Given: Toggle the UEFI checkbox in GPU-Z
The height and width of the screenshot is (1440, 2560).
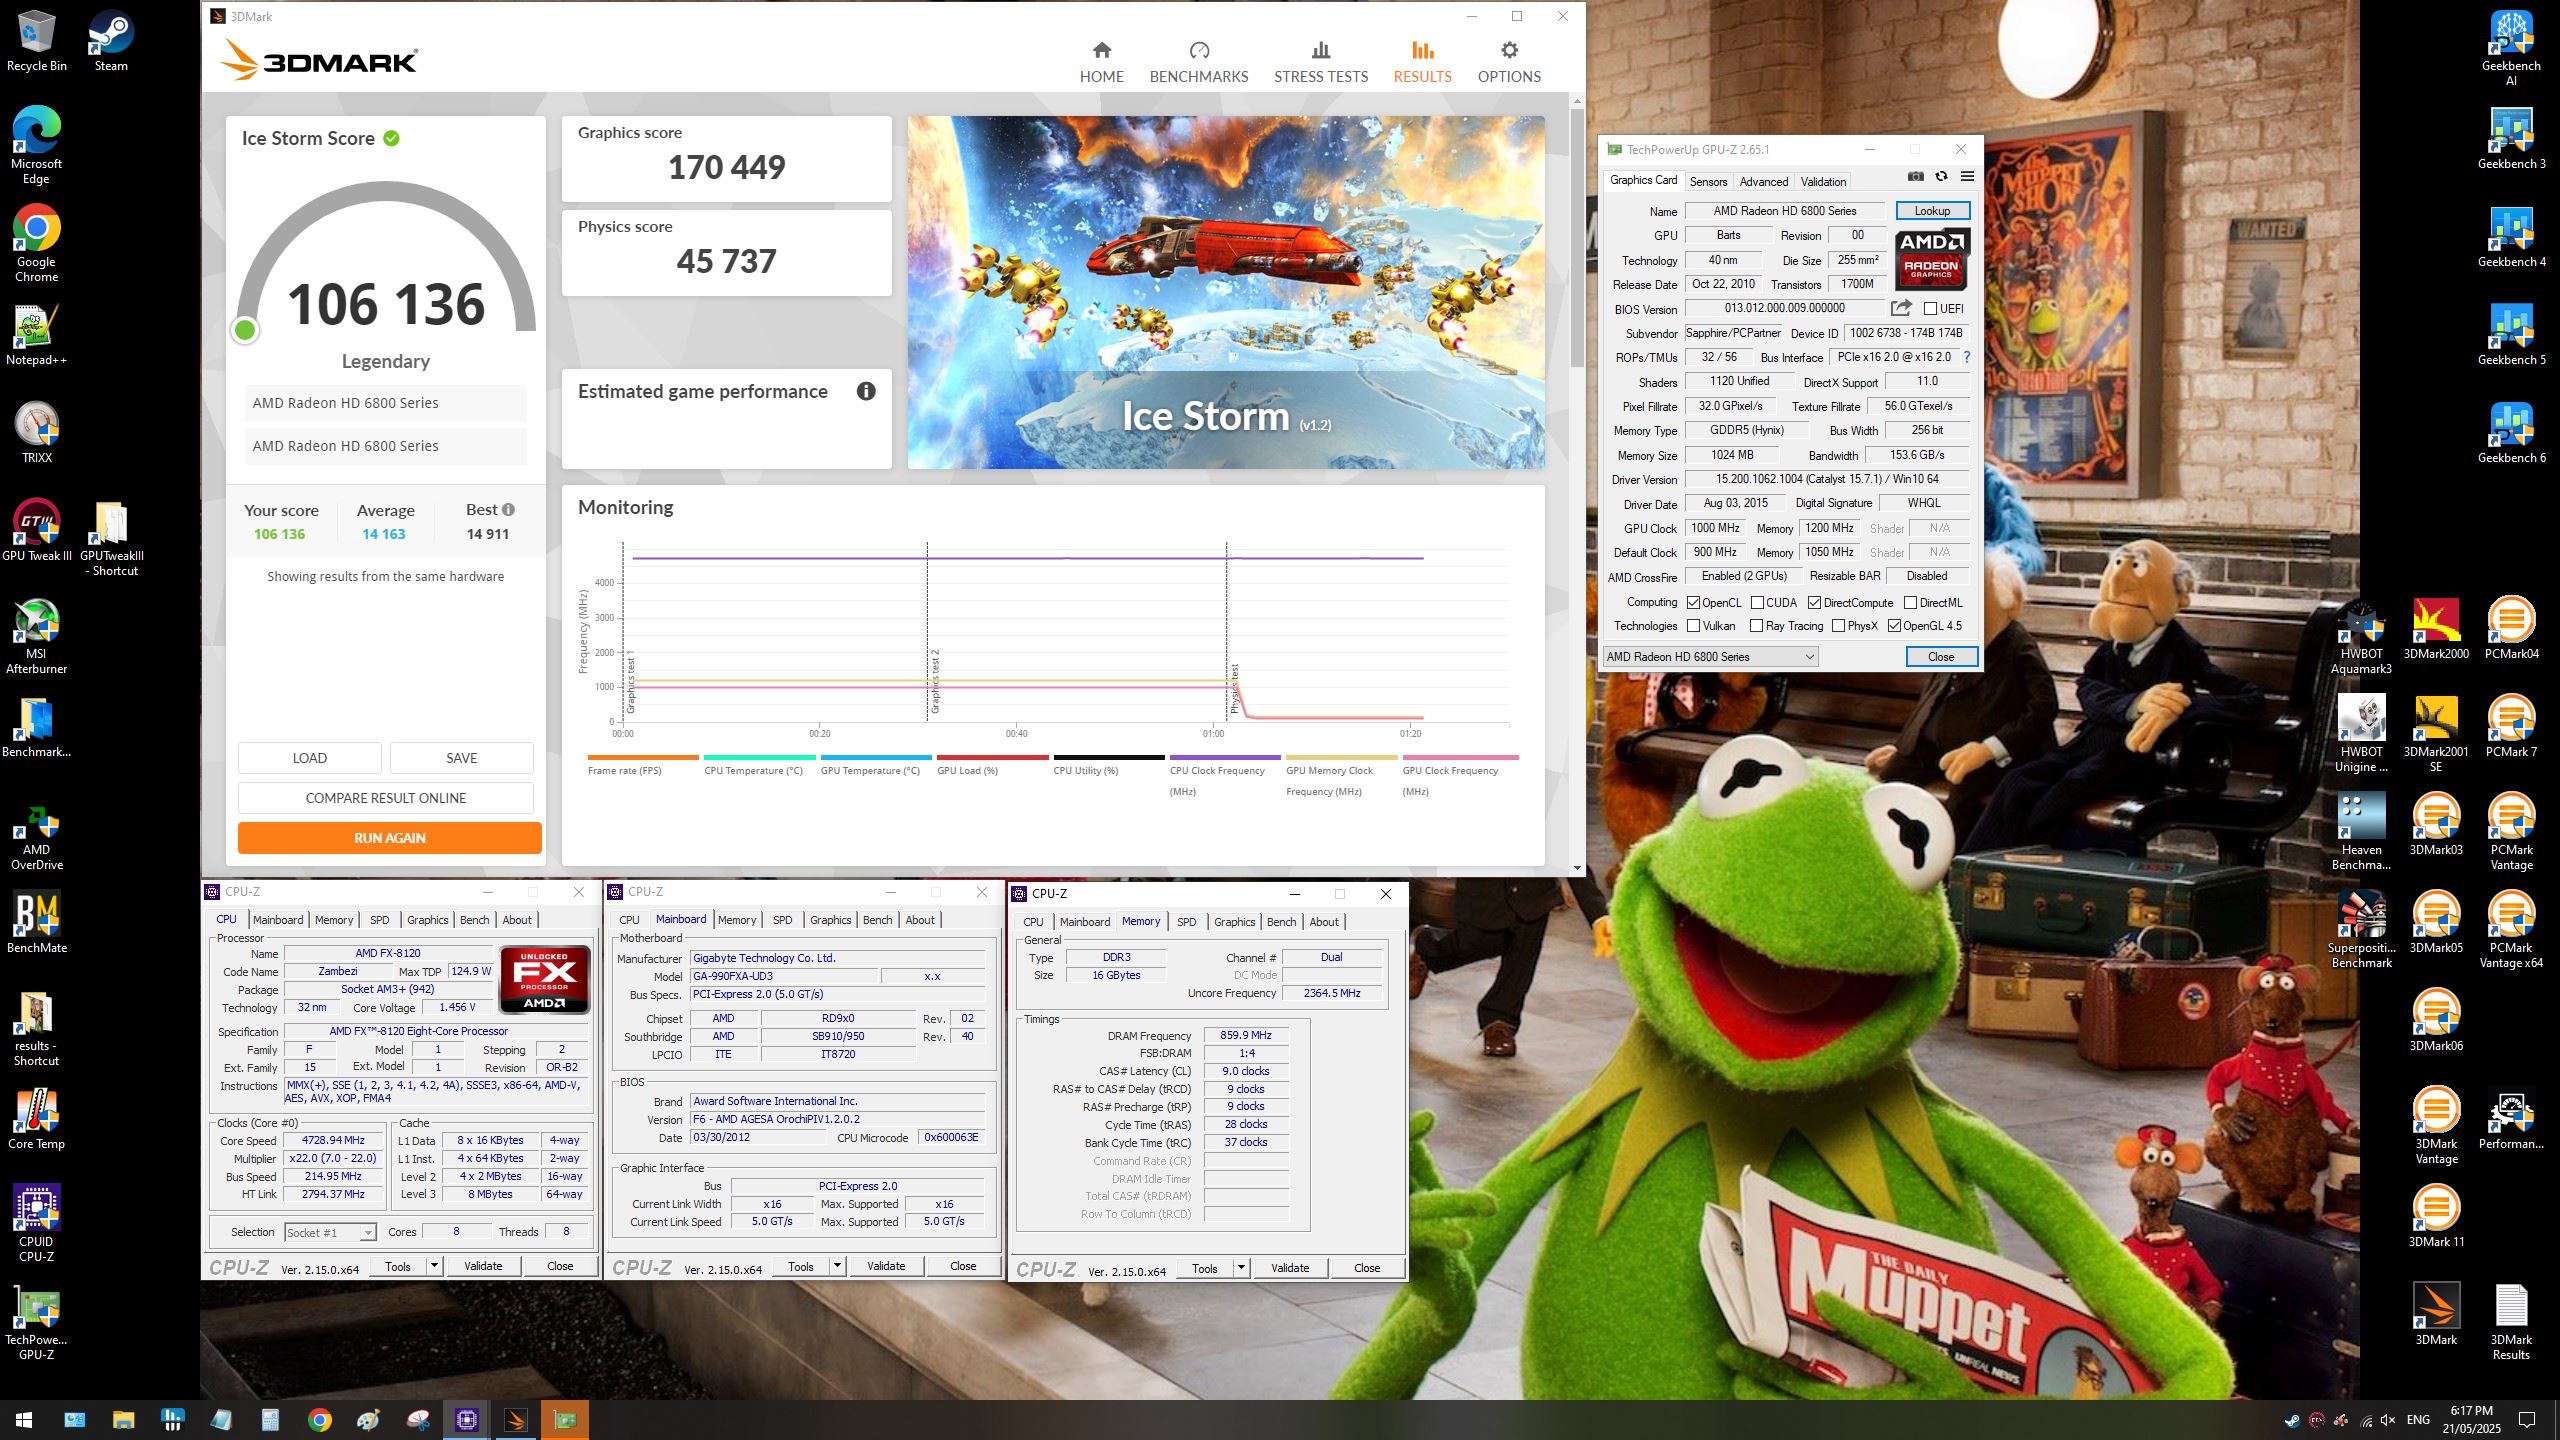Looking at the screenshot, I should click(1930, 308).
